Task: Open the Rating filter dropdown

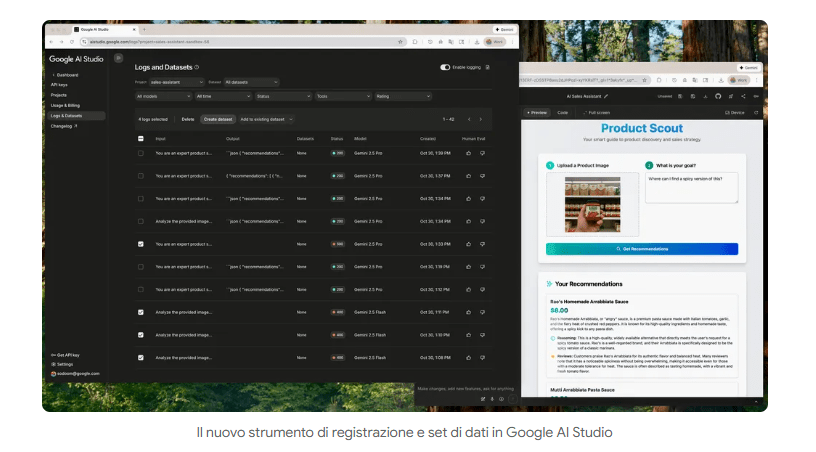Action: point(403,96)
